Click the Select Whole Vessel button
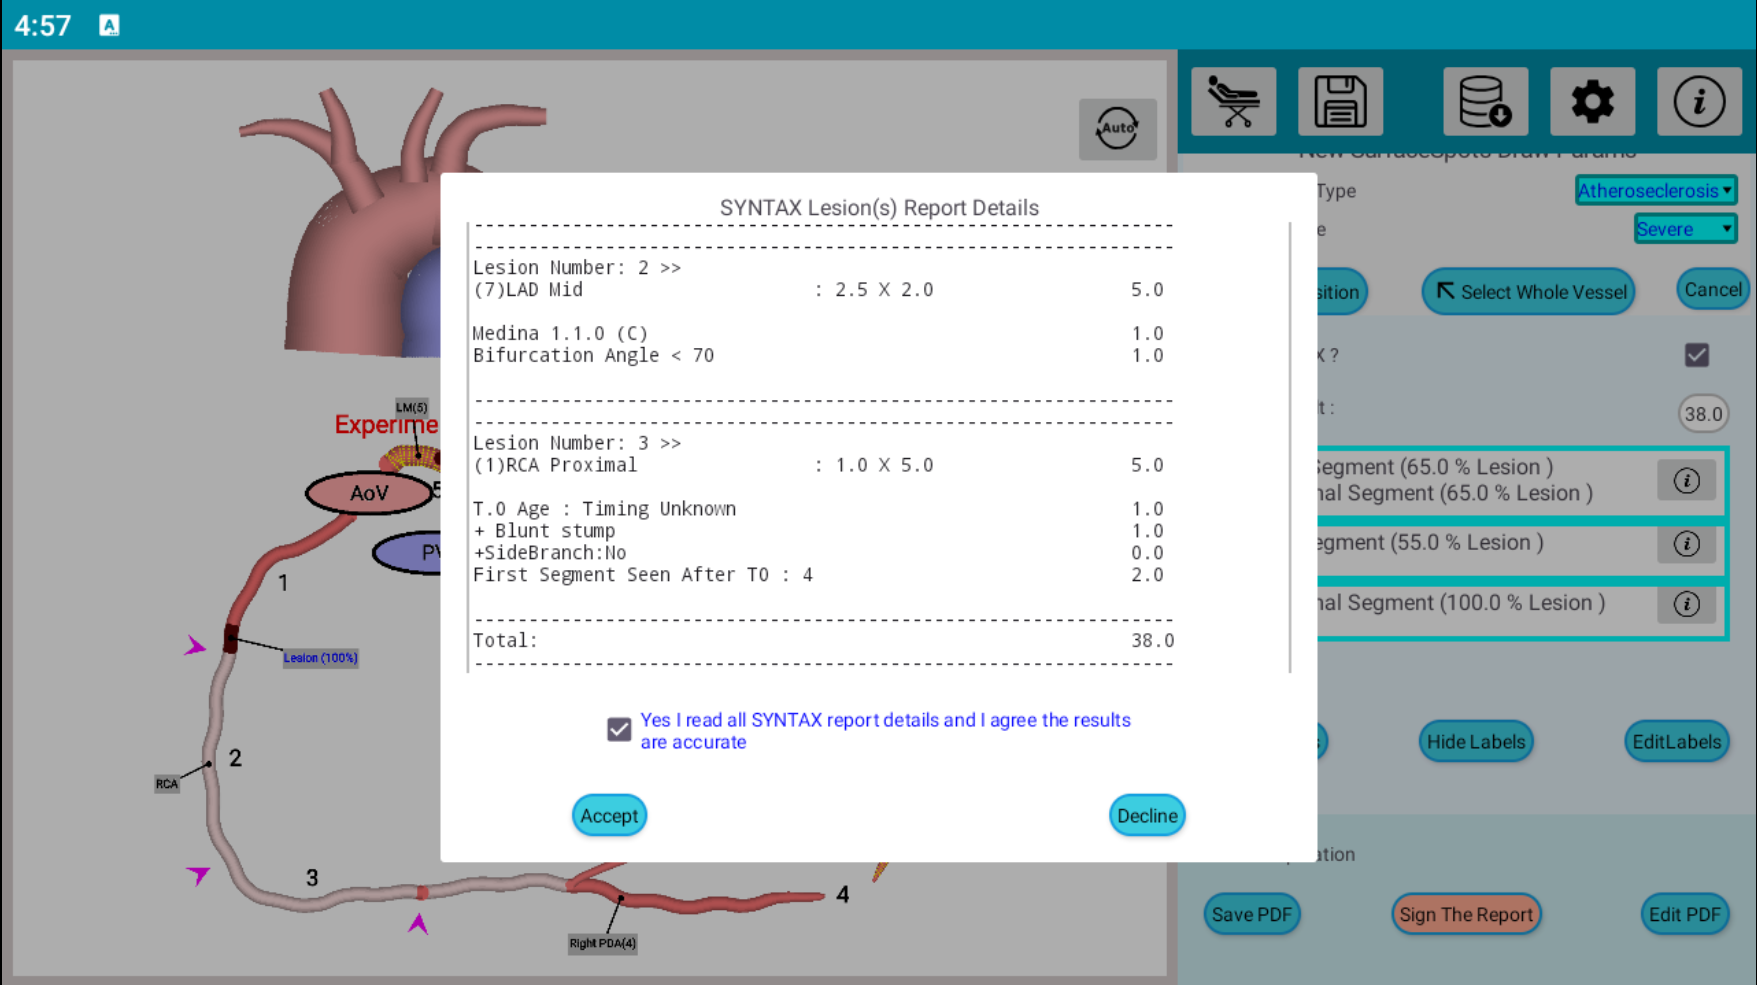 1528,292
